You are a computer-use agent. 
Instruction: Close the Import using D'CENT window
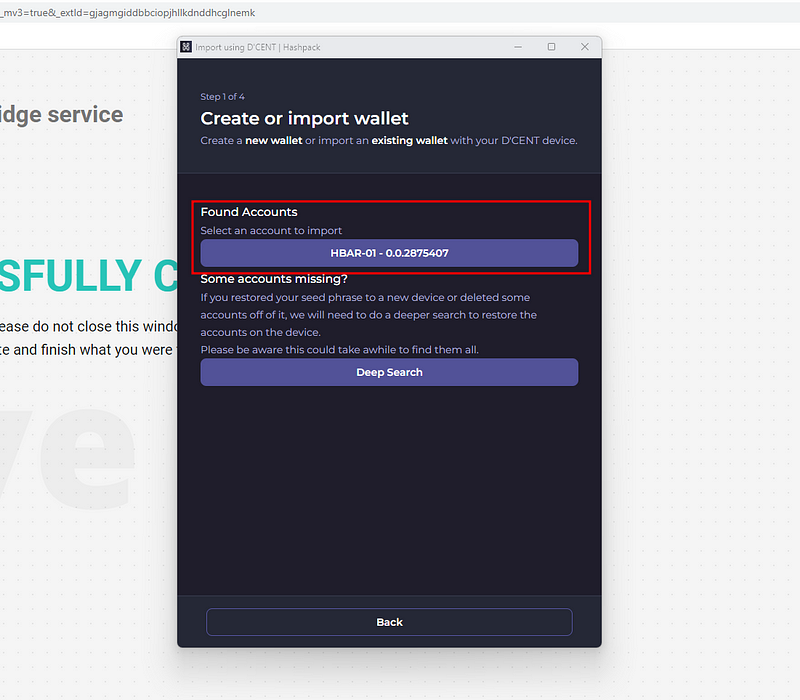[x=585, y=47]
